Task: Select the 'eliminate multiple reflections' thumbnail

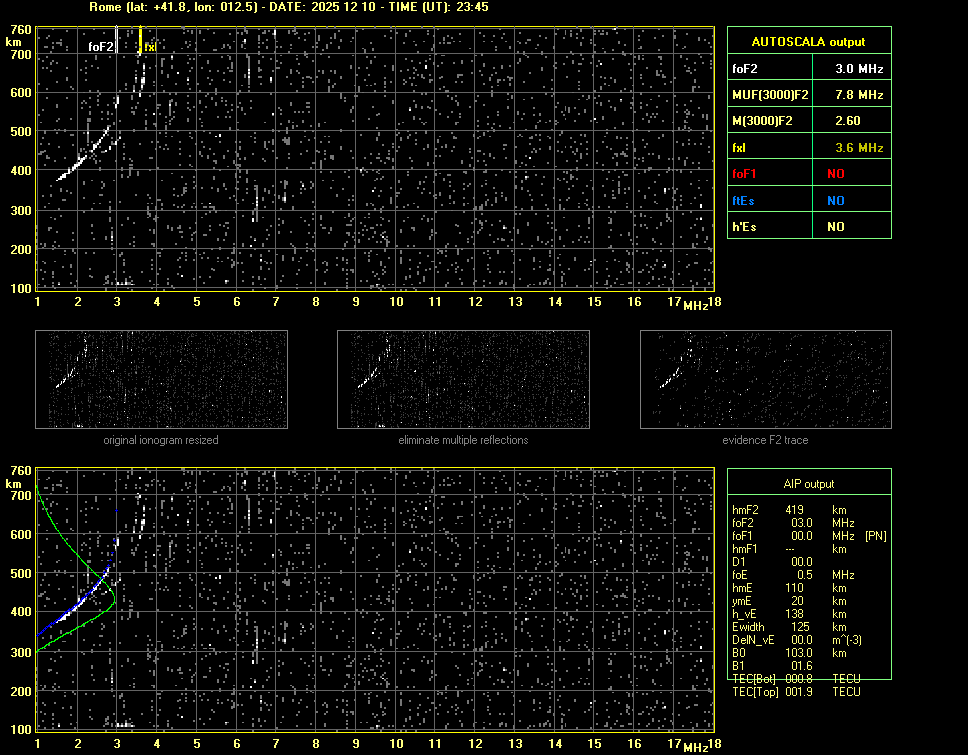Action: pyautogui.click(x=463, y=379)
